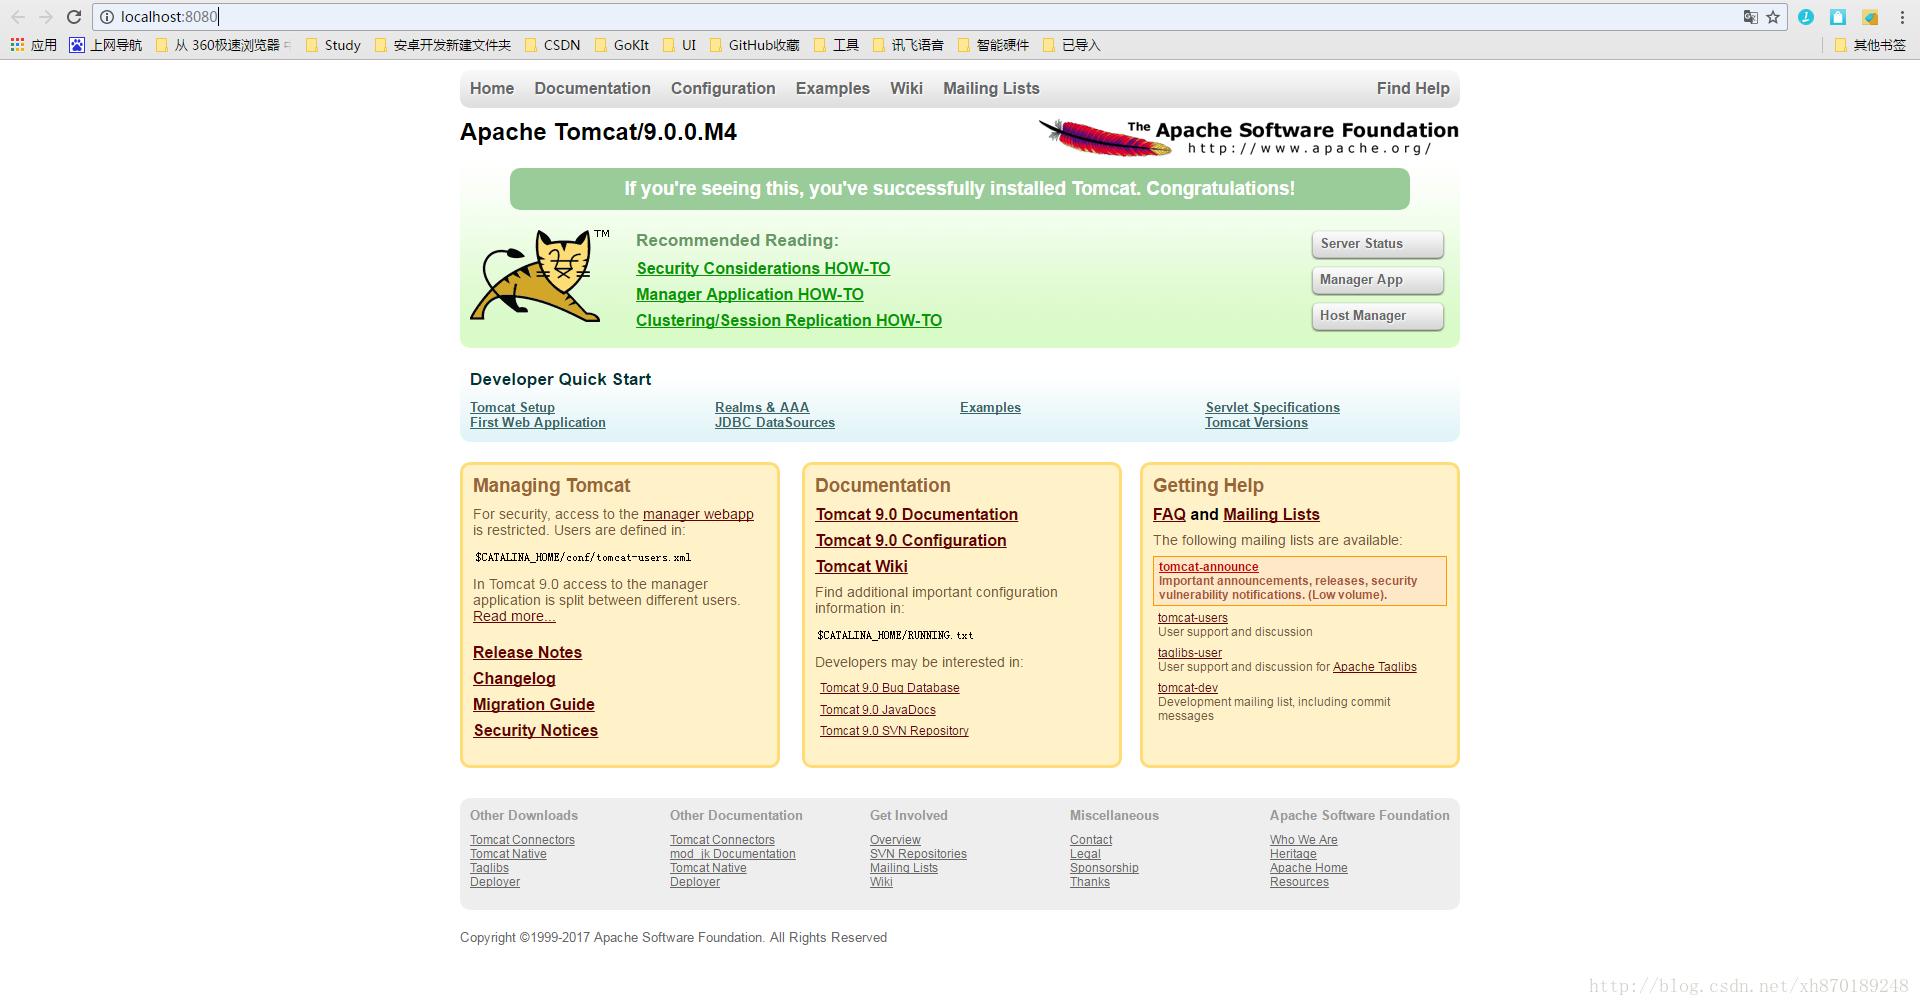
Task: Bookmark this page with the star icon
Action: [1773, 17]
